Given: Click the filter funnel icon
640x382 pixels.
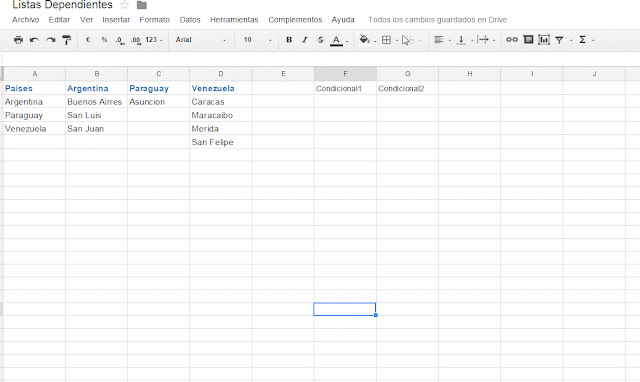Looking at the screenshot, I should coord(560,40).
